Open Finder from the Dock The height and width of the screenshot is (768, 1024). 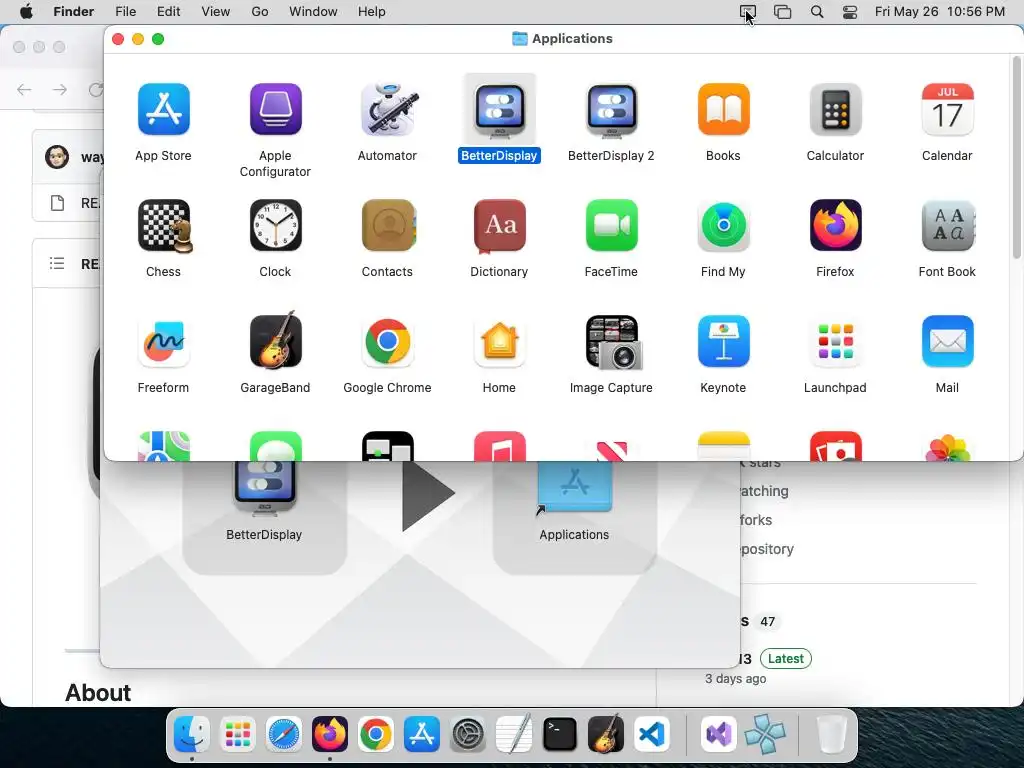[x=191, y=734]
